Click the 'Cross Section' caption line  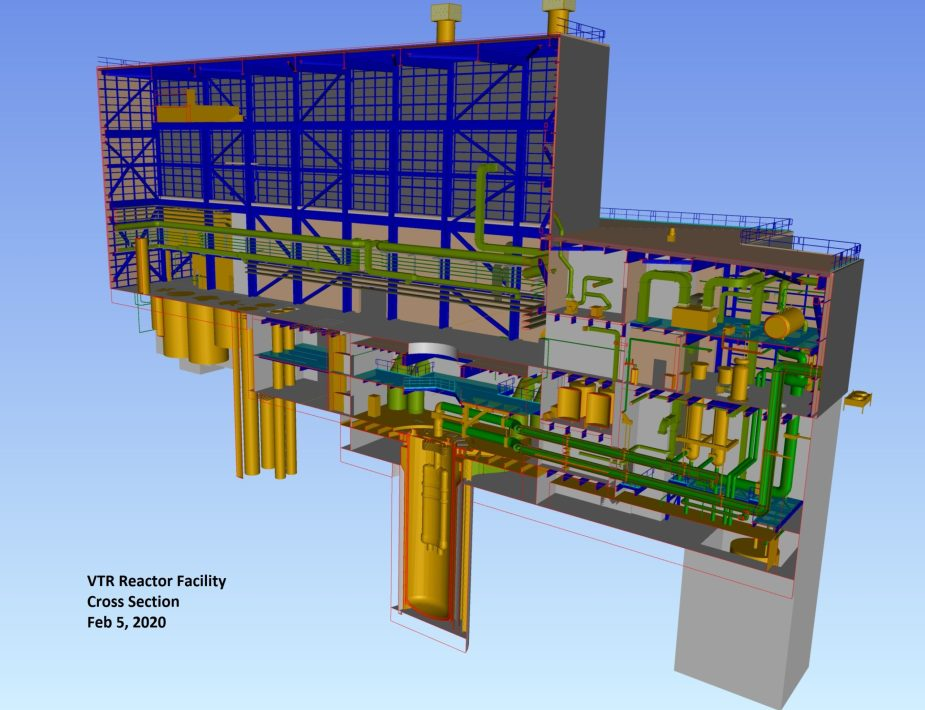(x=133, y=601)
